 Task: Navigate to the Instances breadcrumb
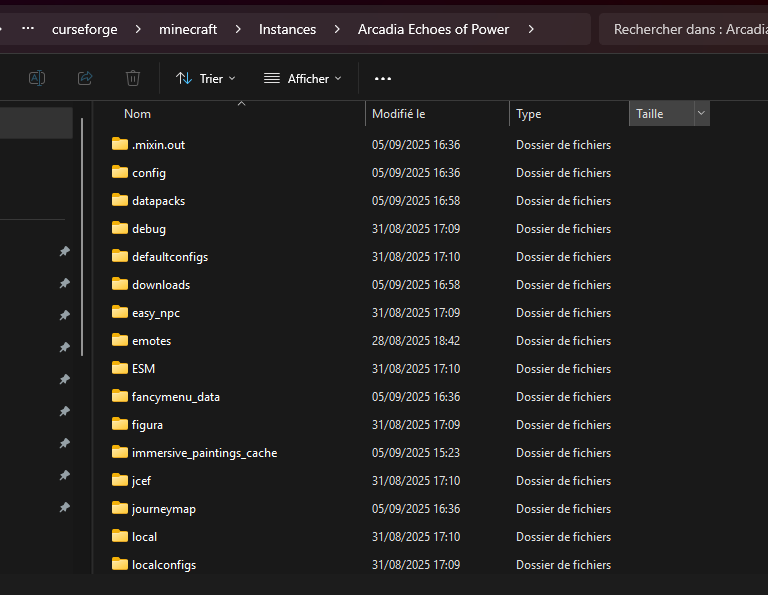(287, 29)
